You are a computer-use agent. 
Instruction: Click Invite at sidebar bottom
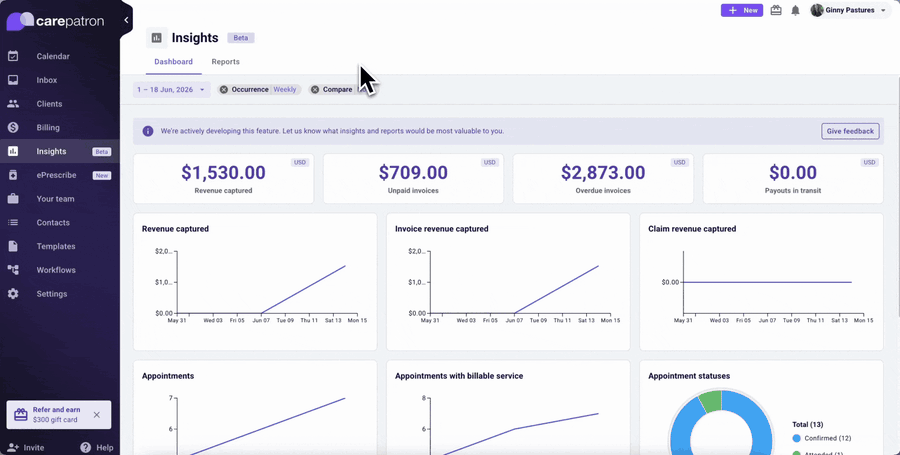tap(26, 448)
